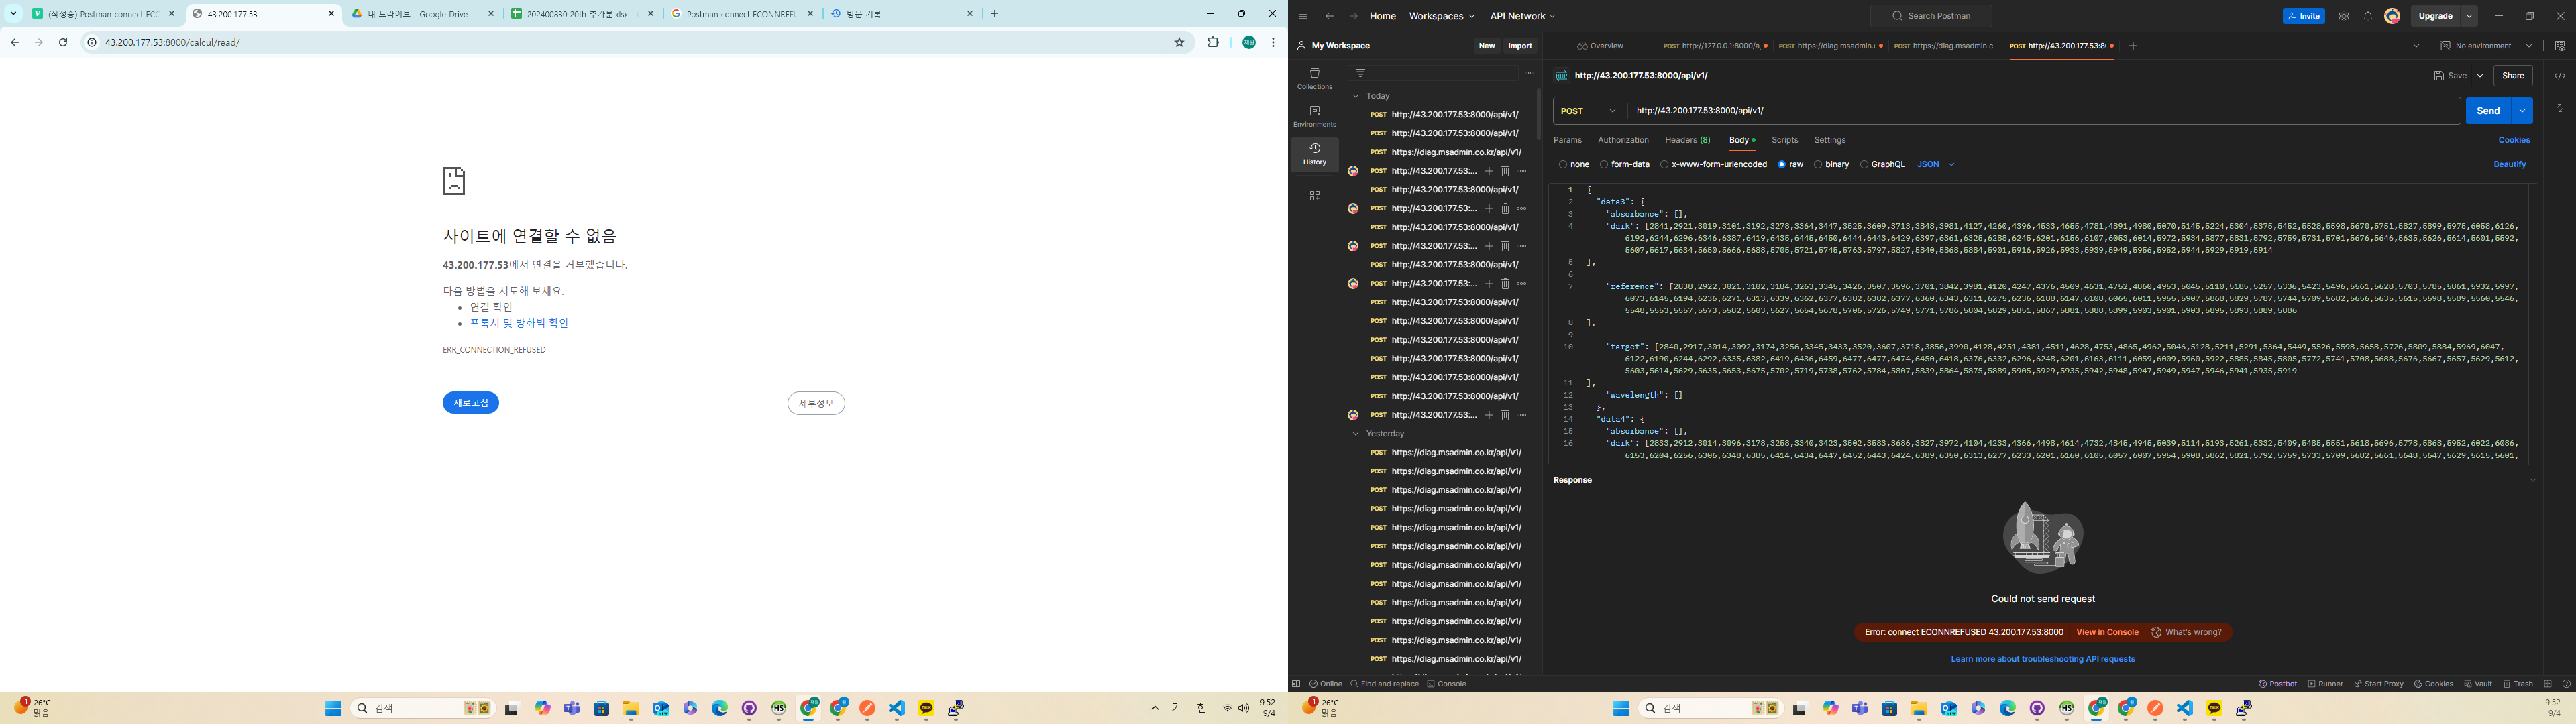Screen dimensions: 2576x724
Task: Open Send button options arrow
Action: (x=2522, y=111)
